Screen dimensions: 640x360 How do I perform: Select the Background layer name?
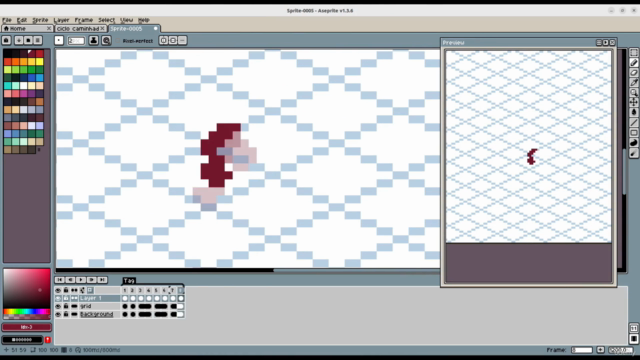(96, 314)
